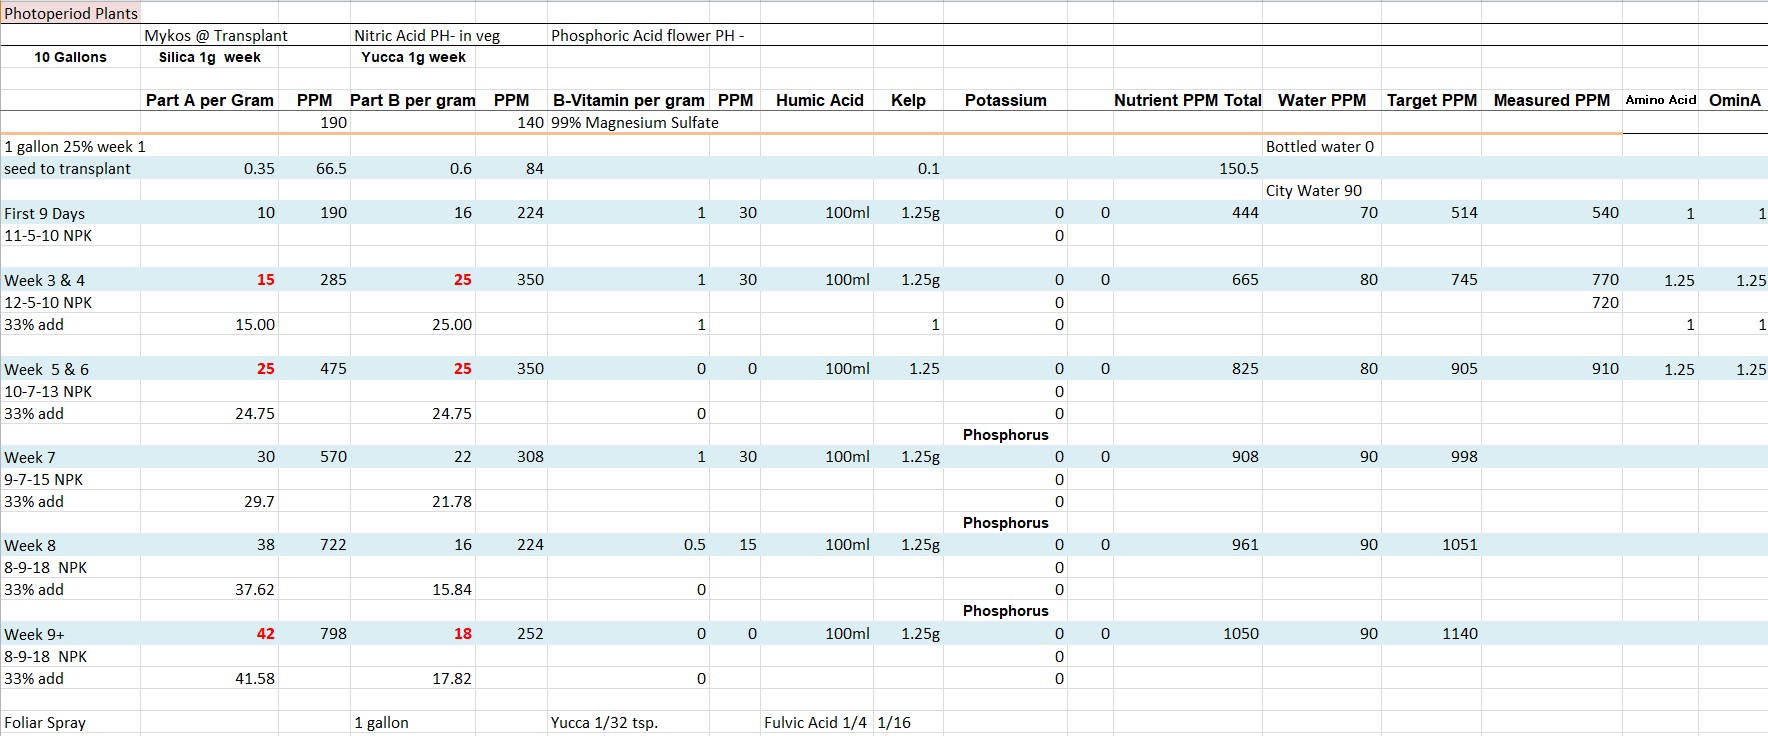This screenshot has width=1768, height=736.
Task: Select the 'Measured PPM' header
Action: (x=1552, y=100)
